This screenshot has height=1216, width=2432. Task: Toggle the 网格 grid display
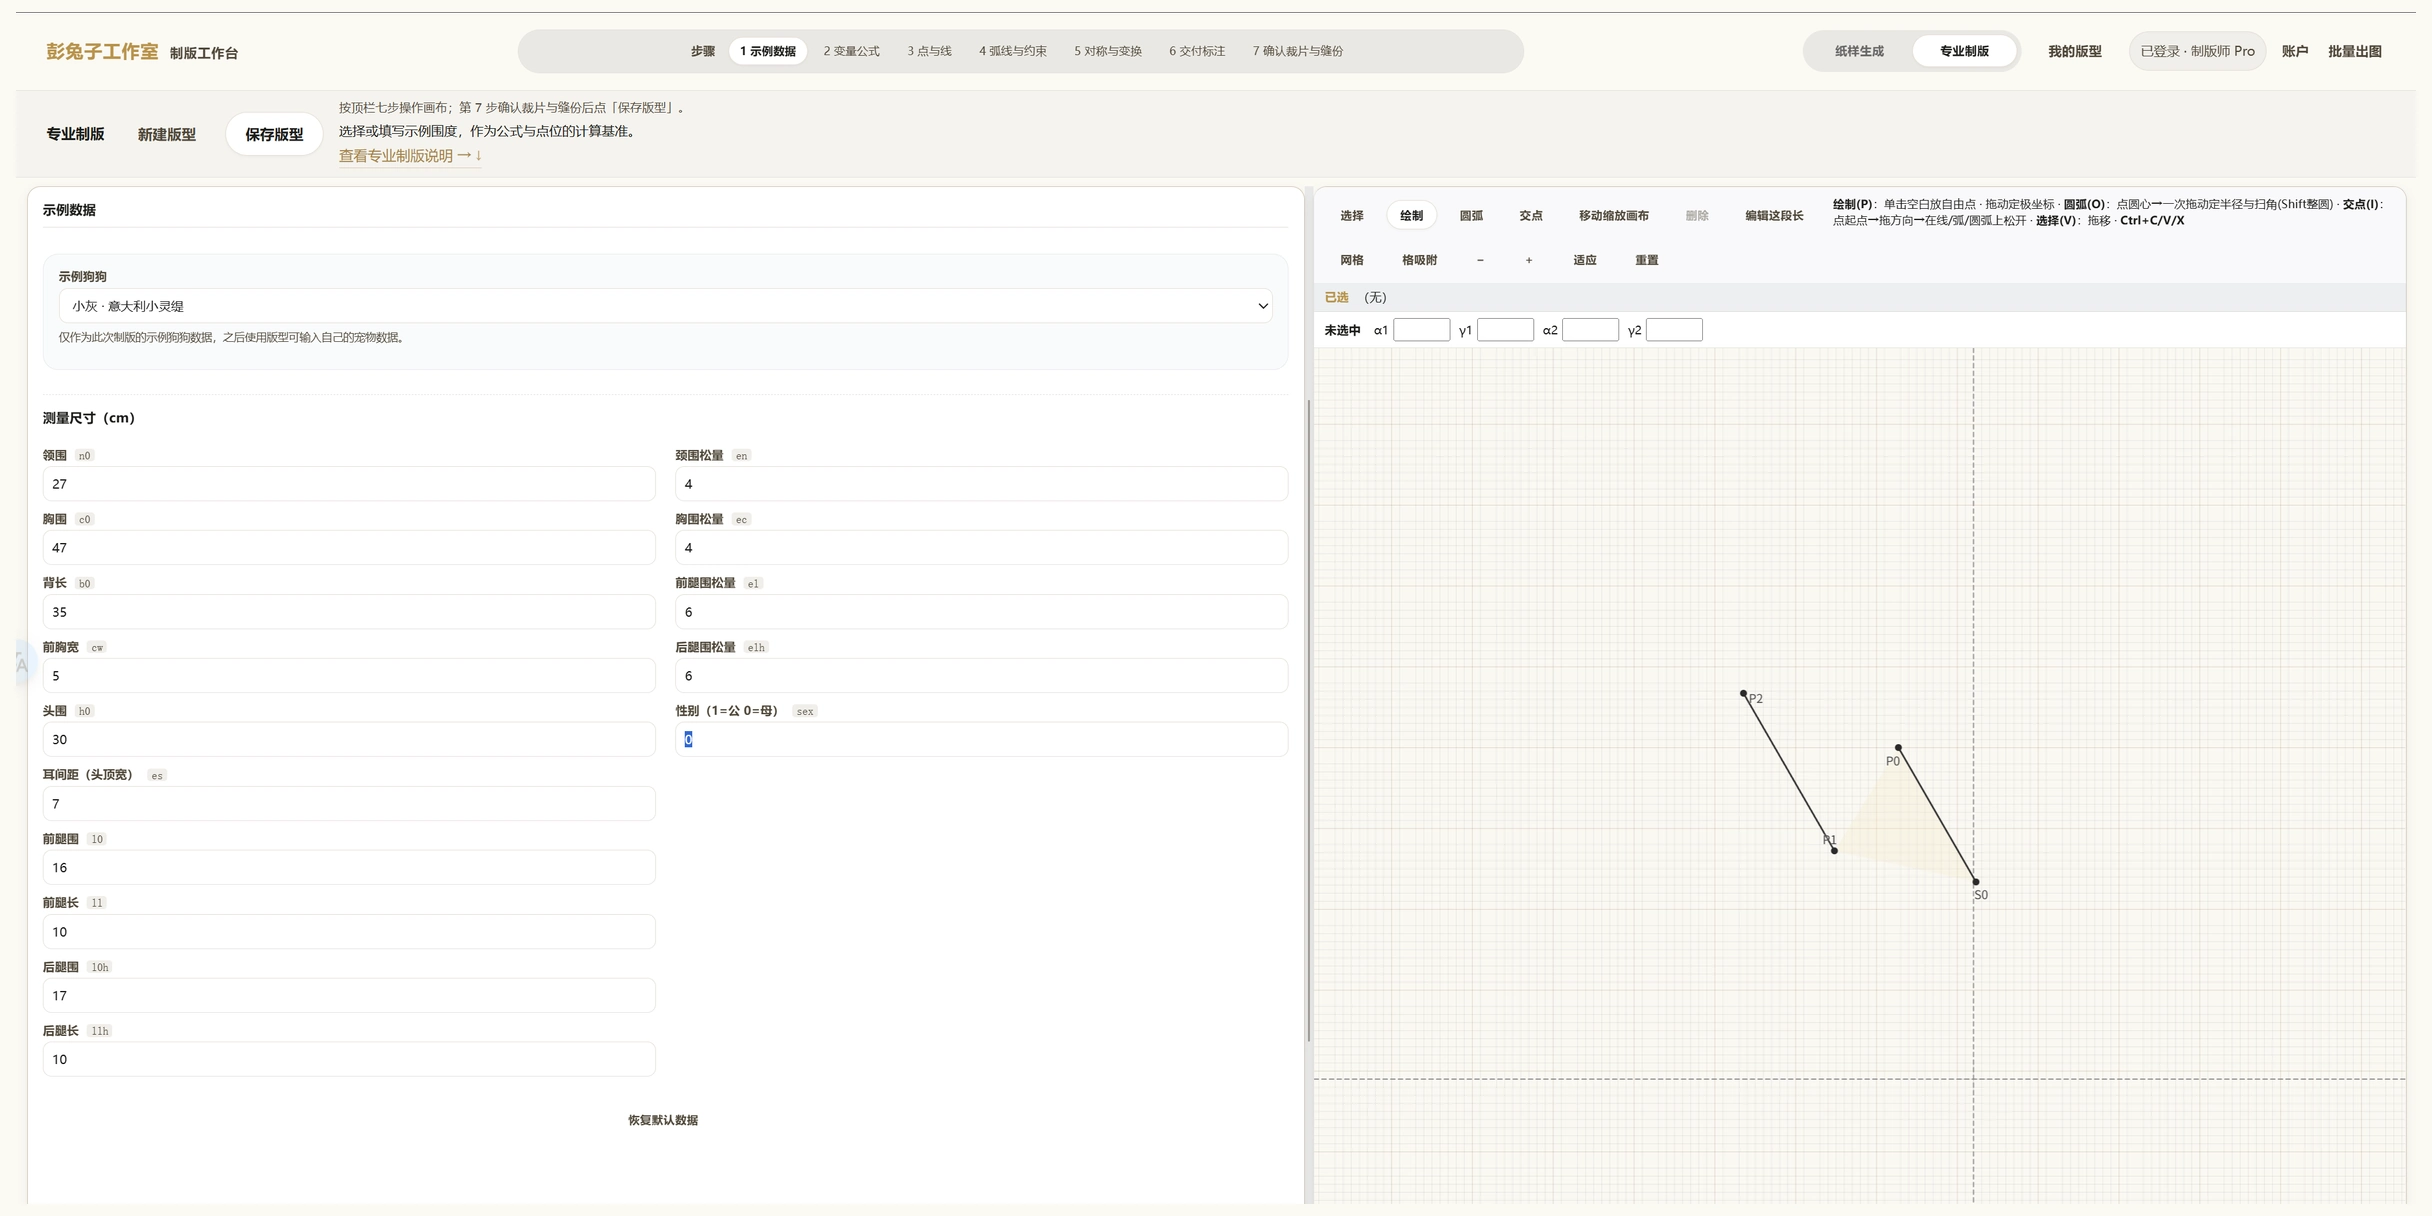click(x=1351, y=260)
